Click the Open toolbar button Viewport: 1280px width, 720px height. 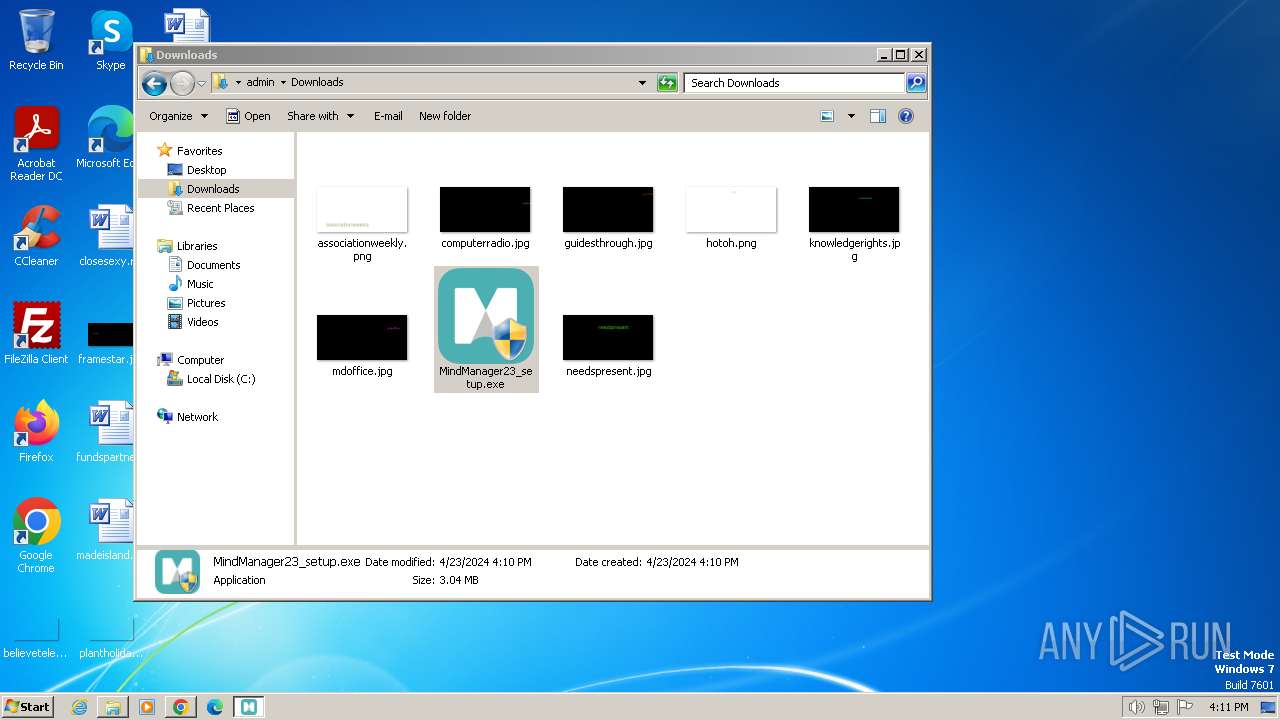coord(248,116)
